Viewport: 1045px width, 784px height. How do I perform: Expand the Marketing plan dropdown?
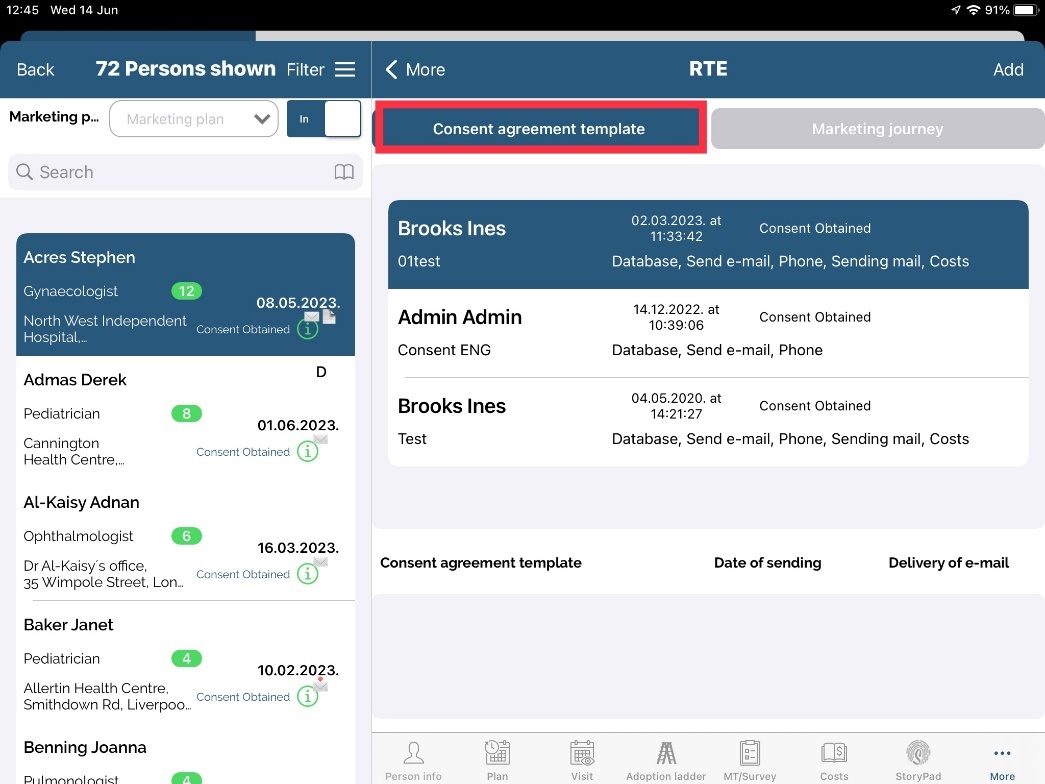pos(193,119)
